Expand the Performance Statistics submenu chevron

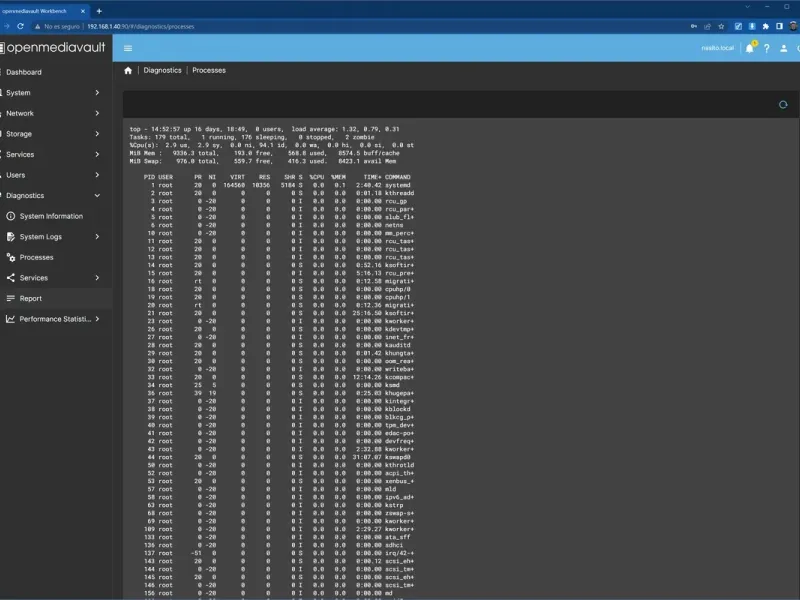click(97, 319)
